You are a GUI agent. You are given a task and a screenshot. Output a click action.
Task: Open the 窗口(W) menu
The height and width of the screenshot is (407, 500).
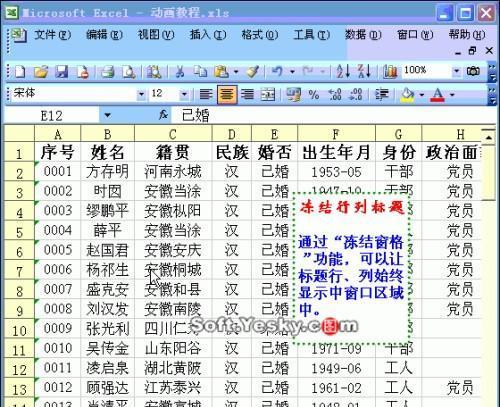point(415,34)
